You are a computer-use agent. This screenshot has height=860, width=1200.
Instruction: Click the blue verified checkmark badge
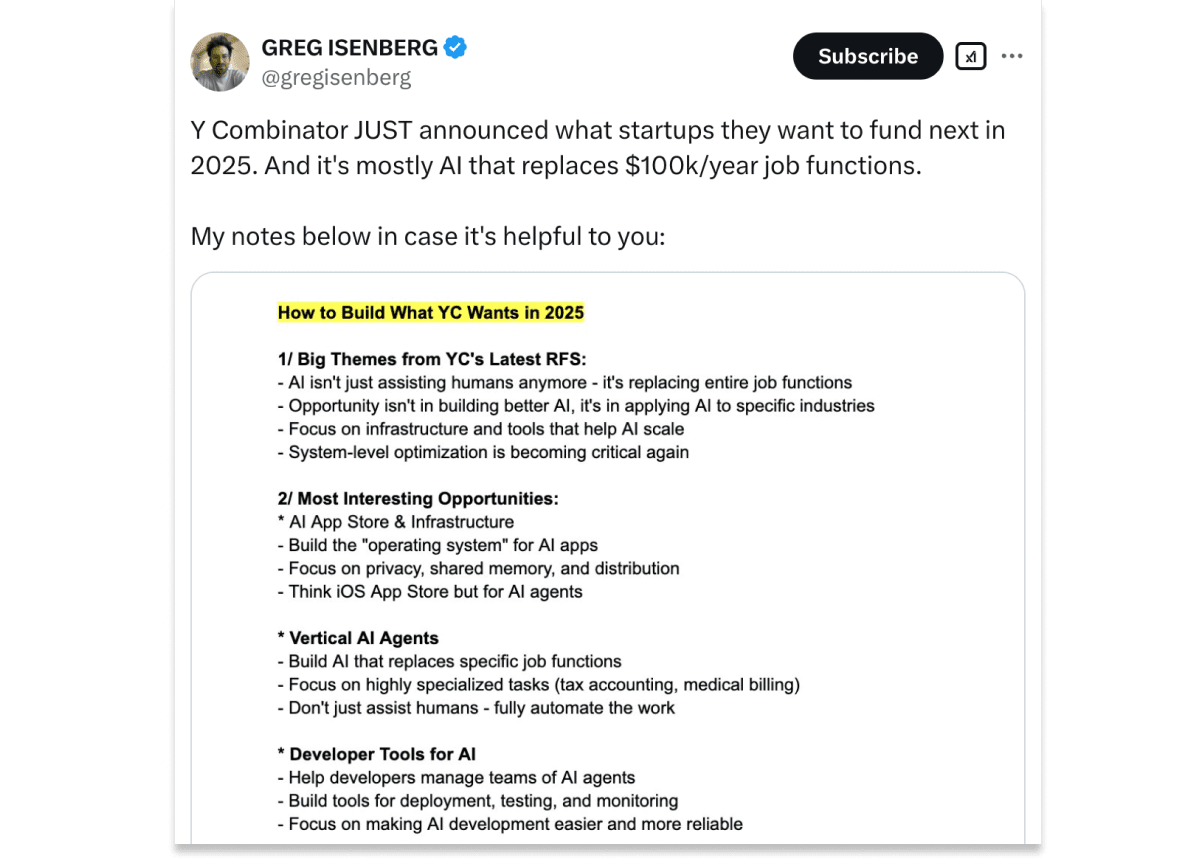point(455,47)
